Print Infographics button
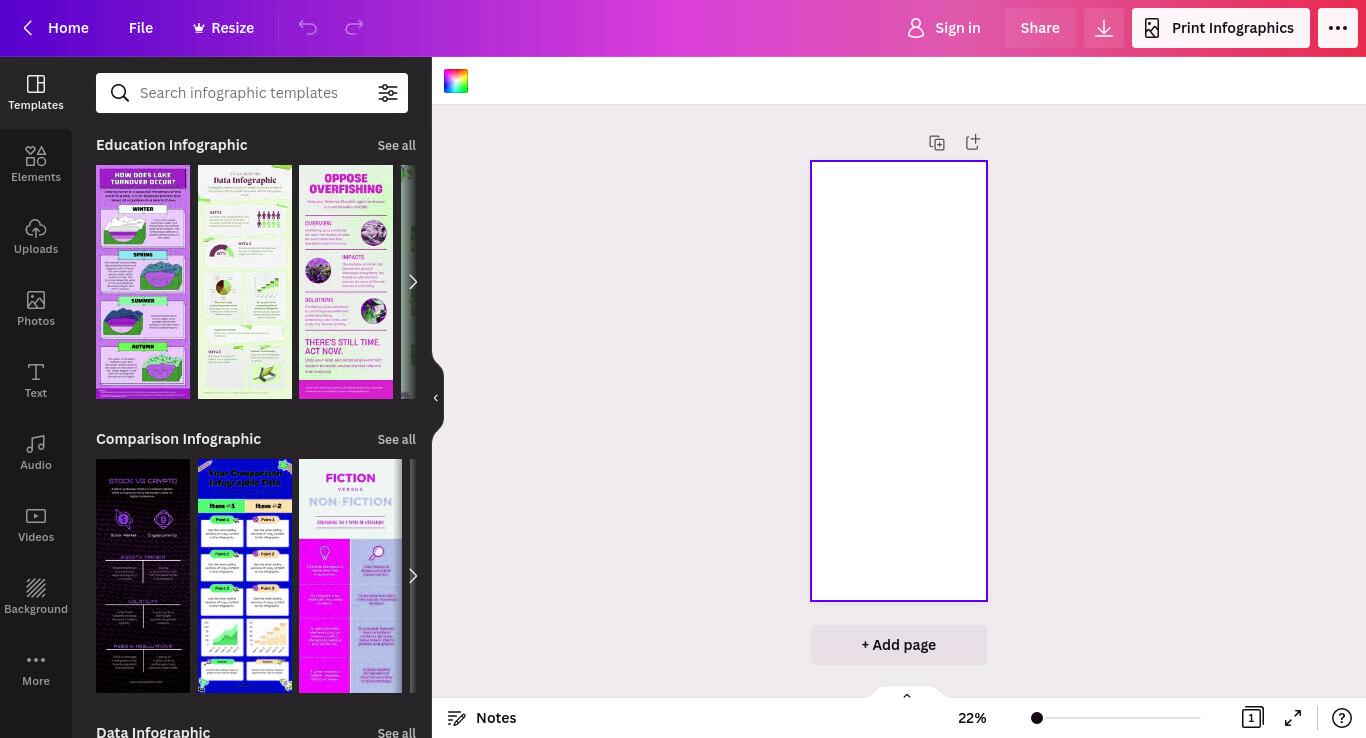 pyautogui.click(x=1221, y=28)
